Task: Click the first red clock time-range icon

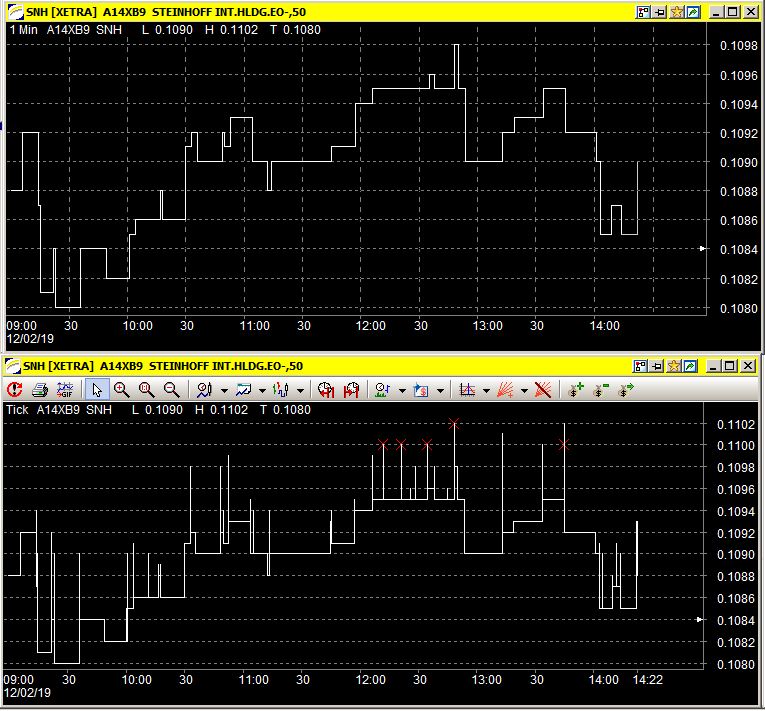Action: tap(326, 389)
